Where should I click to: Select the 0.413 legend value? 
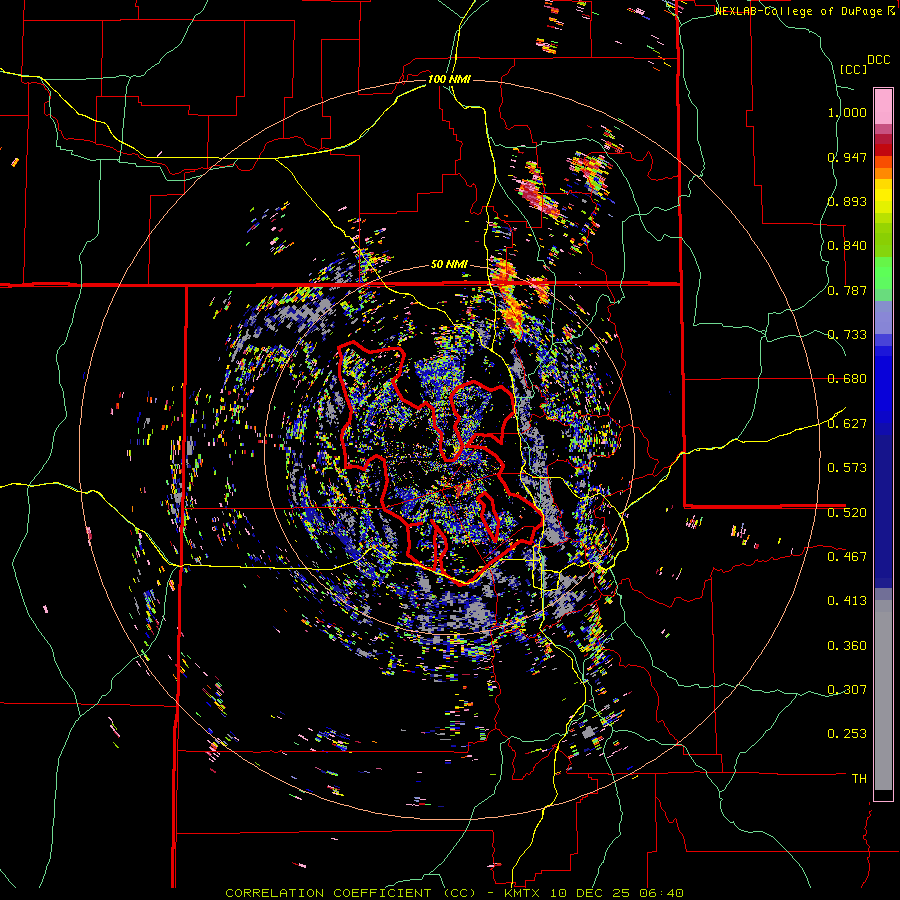point(847,601)
